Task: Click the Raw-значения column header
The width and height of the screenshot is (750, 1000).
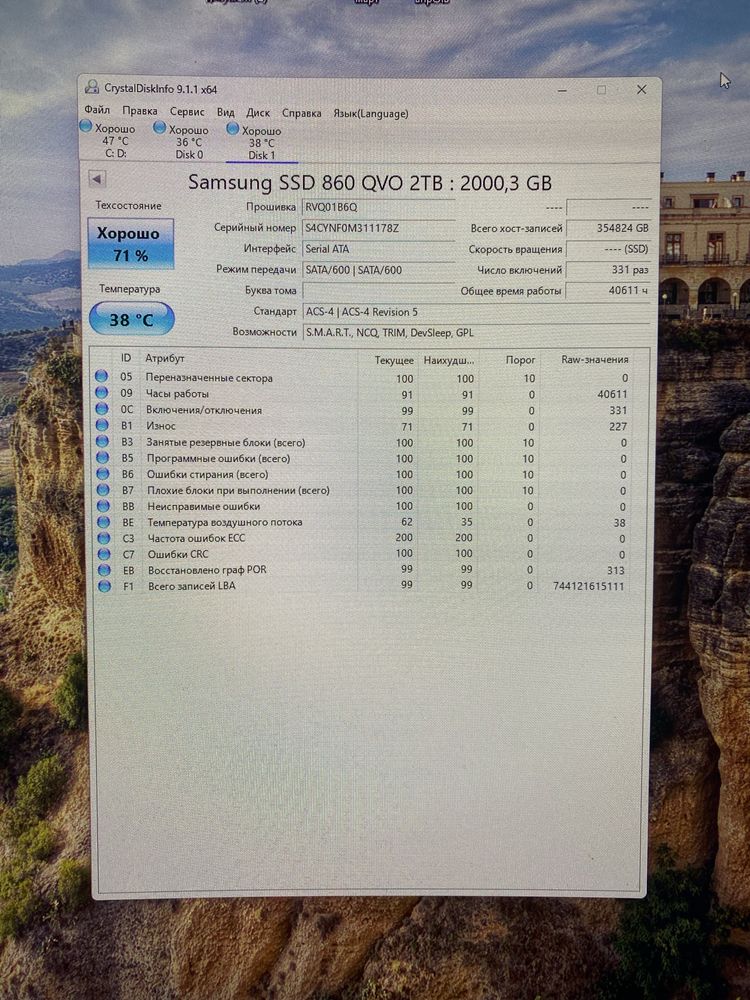Action: [x=594, y=360]
